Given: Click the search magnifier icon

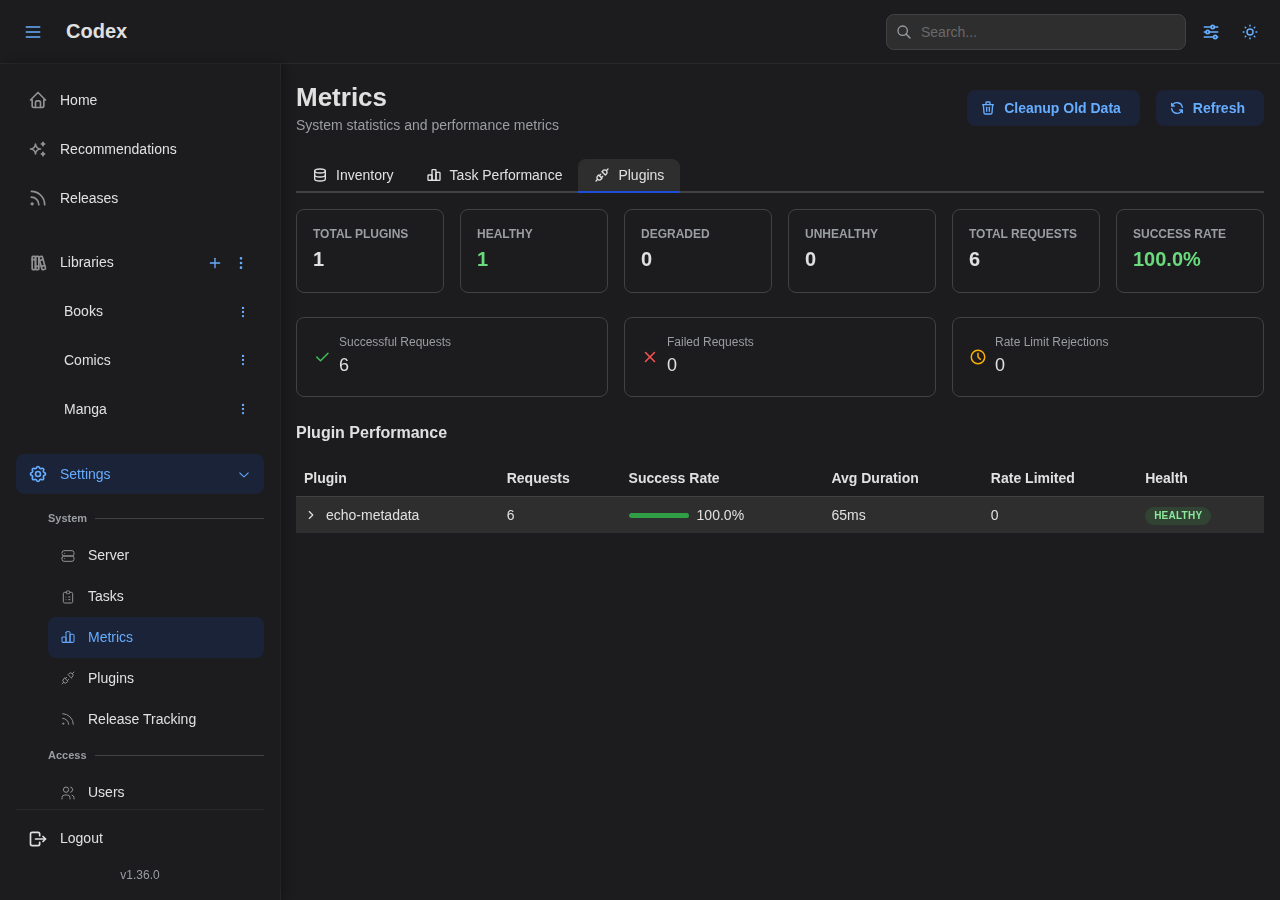Looking at the screenshot, I should tap(904, 32).
